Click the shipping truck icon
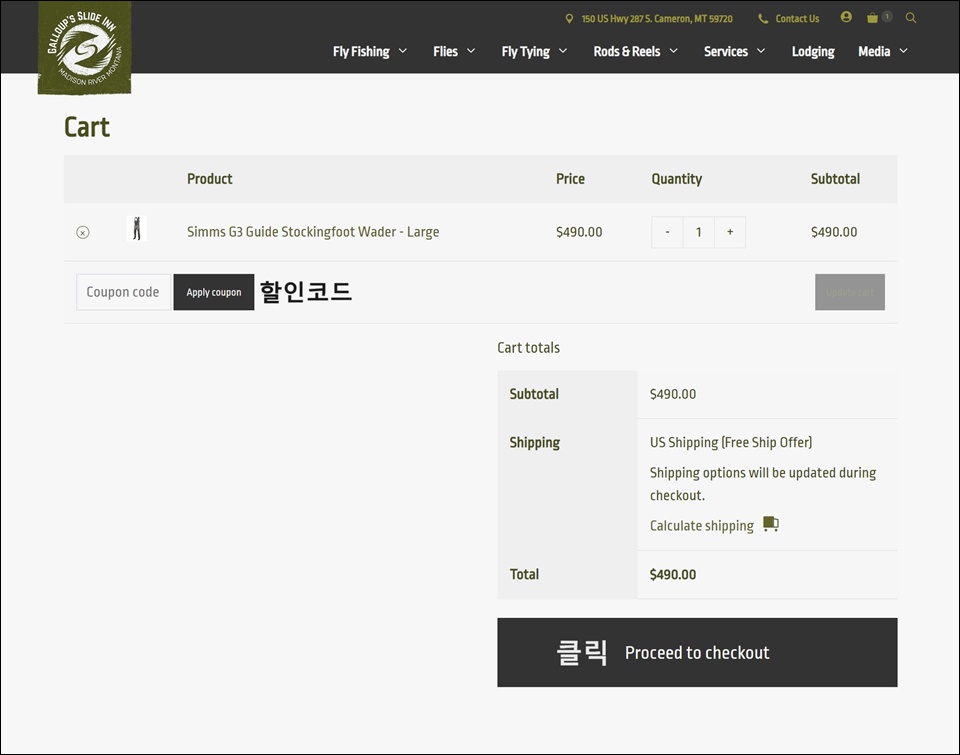Screen dimensions: 960x755 coord(771,524)
